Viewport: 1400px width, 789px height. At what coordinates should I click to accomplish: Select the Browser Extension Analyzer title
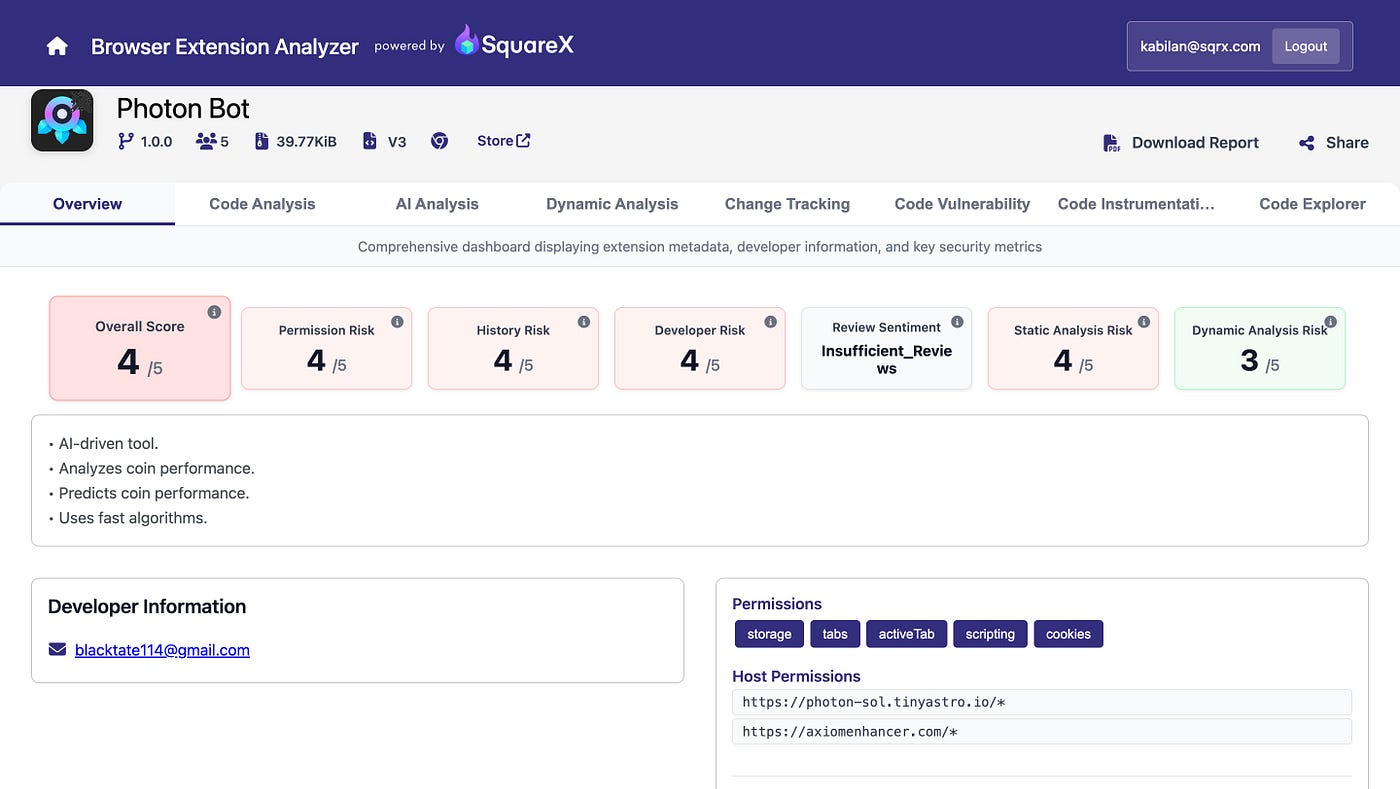(x=224, y=46)
